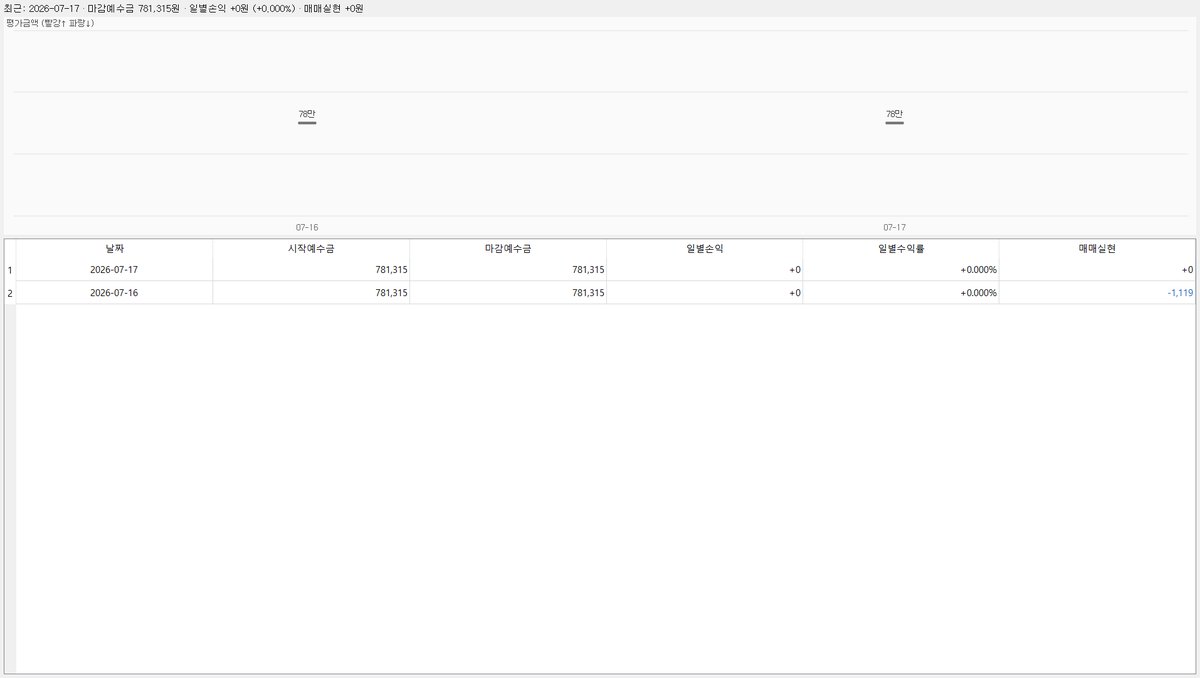The image size is (1200, 678).
Task: Click the 07-16 chart bar marker
Action: 307,123
